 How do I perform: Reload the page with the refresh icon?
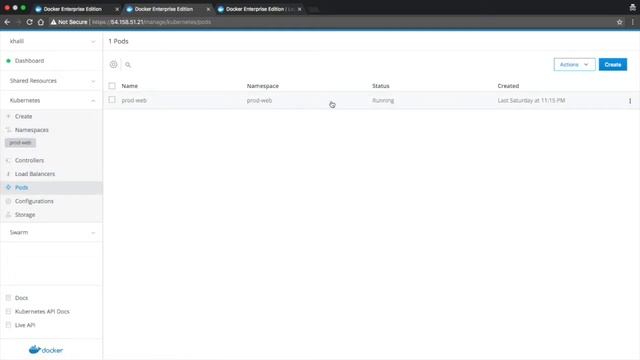click(29, 22)
